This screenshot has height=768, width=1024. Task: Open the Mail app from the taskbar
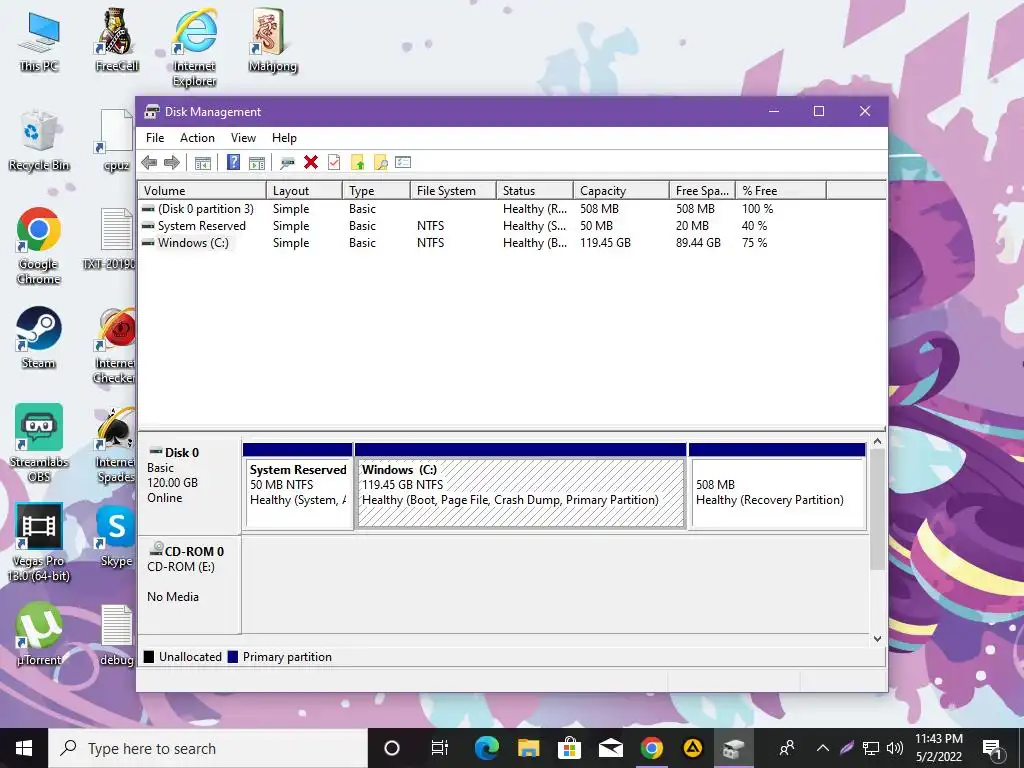tap(611, 748)
